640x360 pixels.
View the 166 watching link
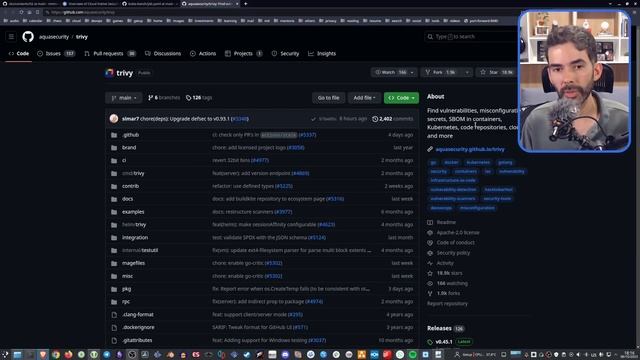pos(452,283)
